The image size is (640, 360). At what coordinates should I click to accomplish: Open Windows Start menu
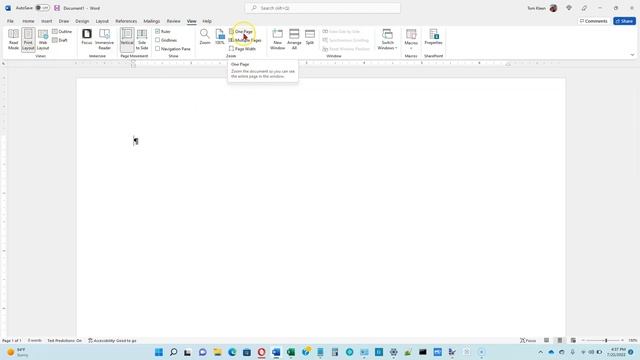[159, 352]
